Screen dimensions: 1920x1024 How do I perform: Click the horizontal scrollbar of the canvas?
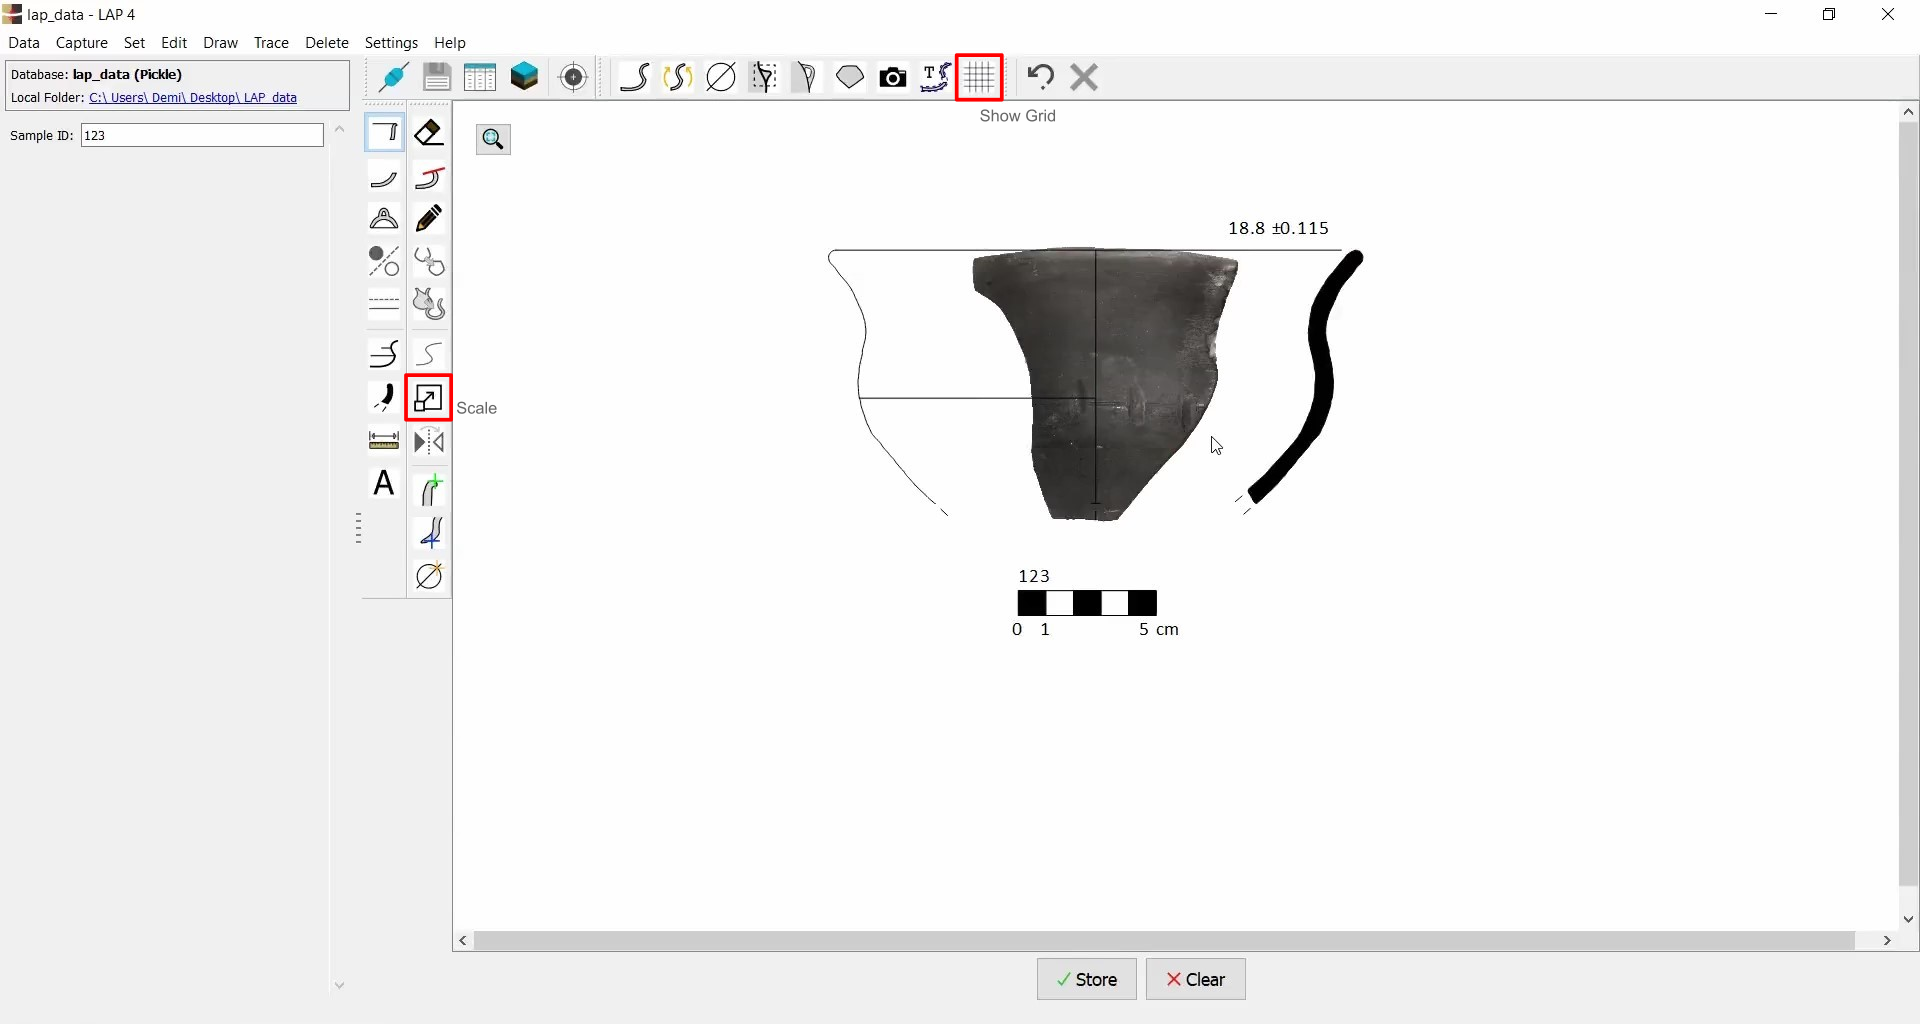click(x=1164, y=941)
